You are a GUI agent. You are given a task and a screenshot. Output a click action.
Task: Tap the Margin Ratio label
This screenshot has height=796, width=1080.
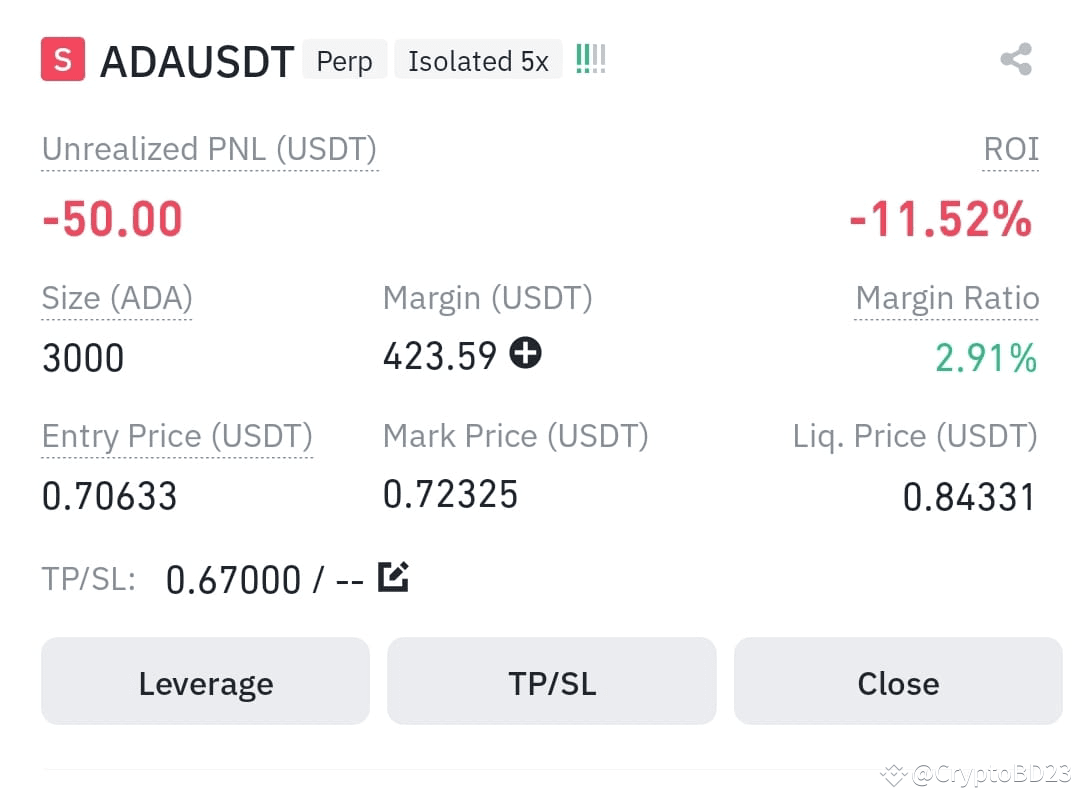point(947,299)
